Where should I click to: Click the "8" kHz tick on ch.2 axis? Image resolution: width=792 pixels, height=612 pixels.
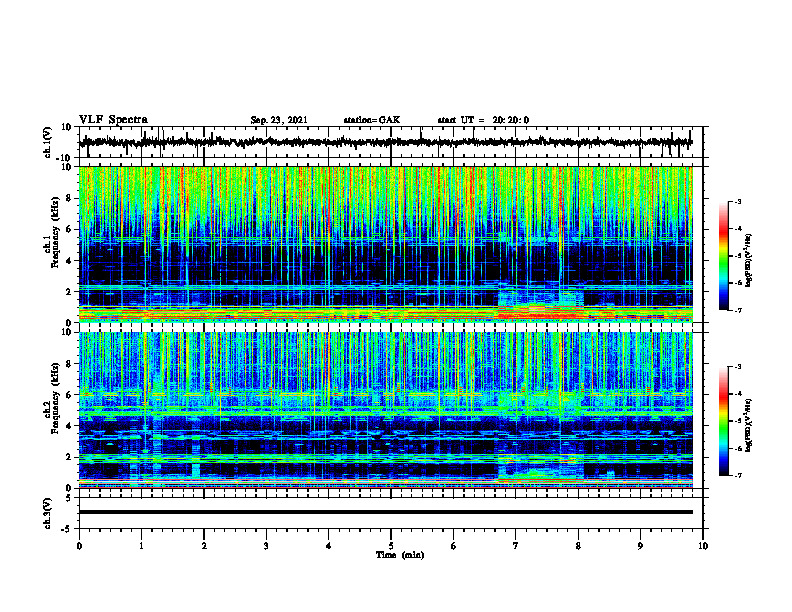tap(70, 364)
